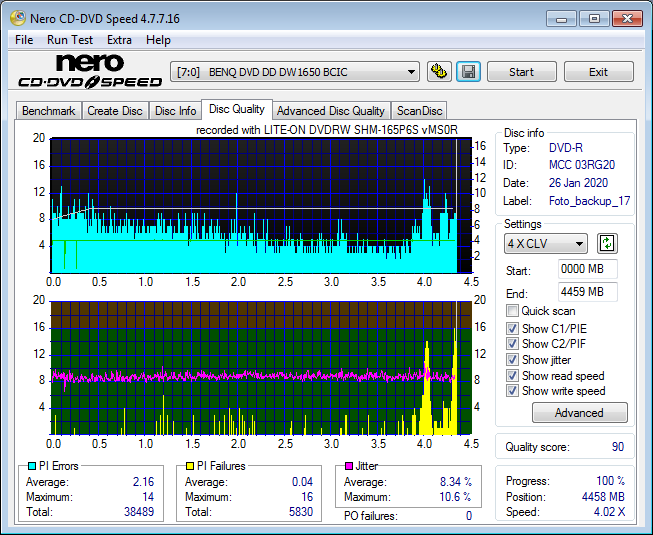Click the Start MB input field

(587, 269)
